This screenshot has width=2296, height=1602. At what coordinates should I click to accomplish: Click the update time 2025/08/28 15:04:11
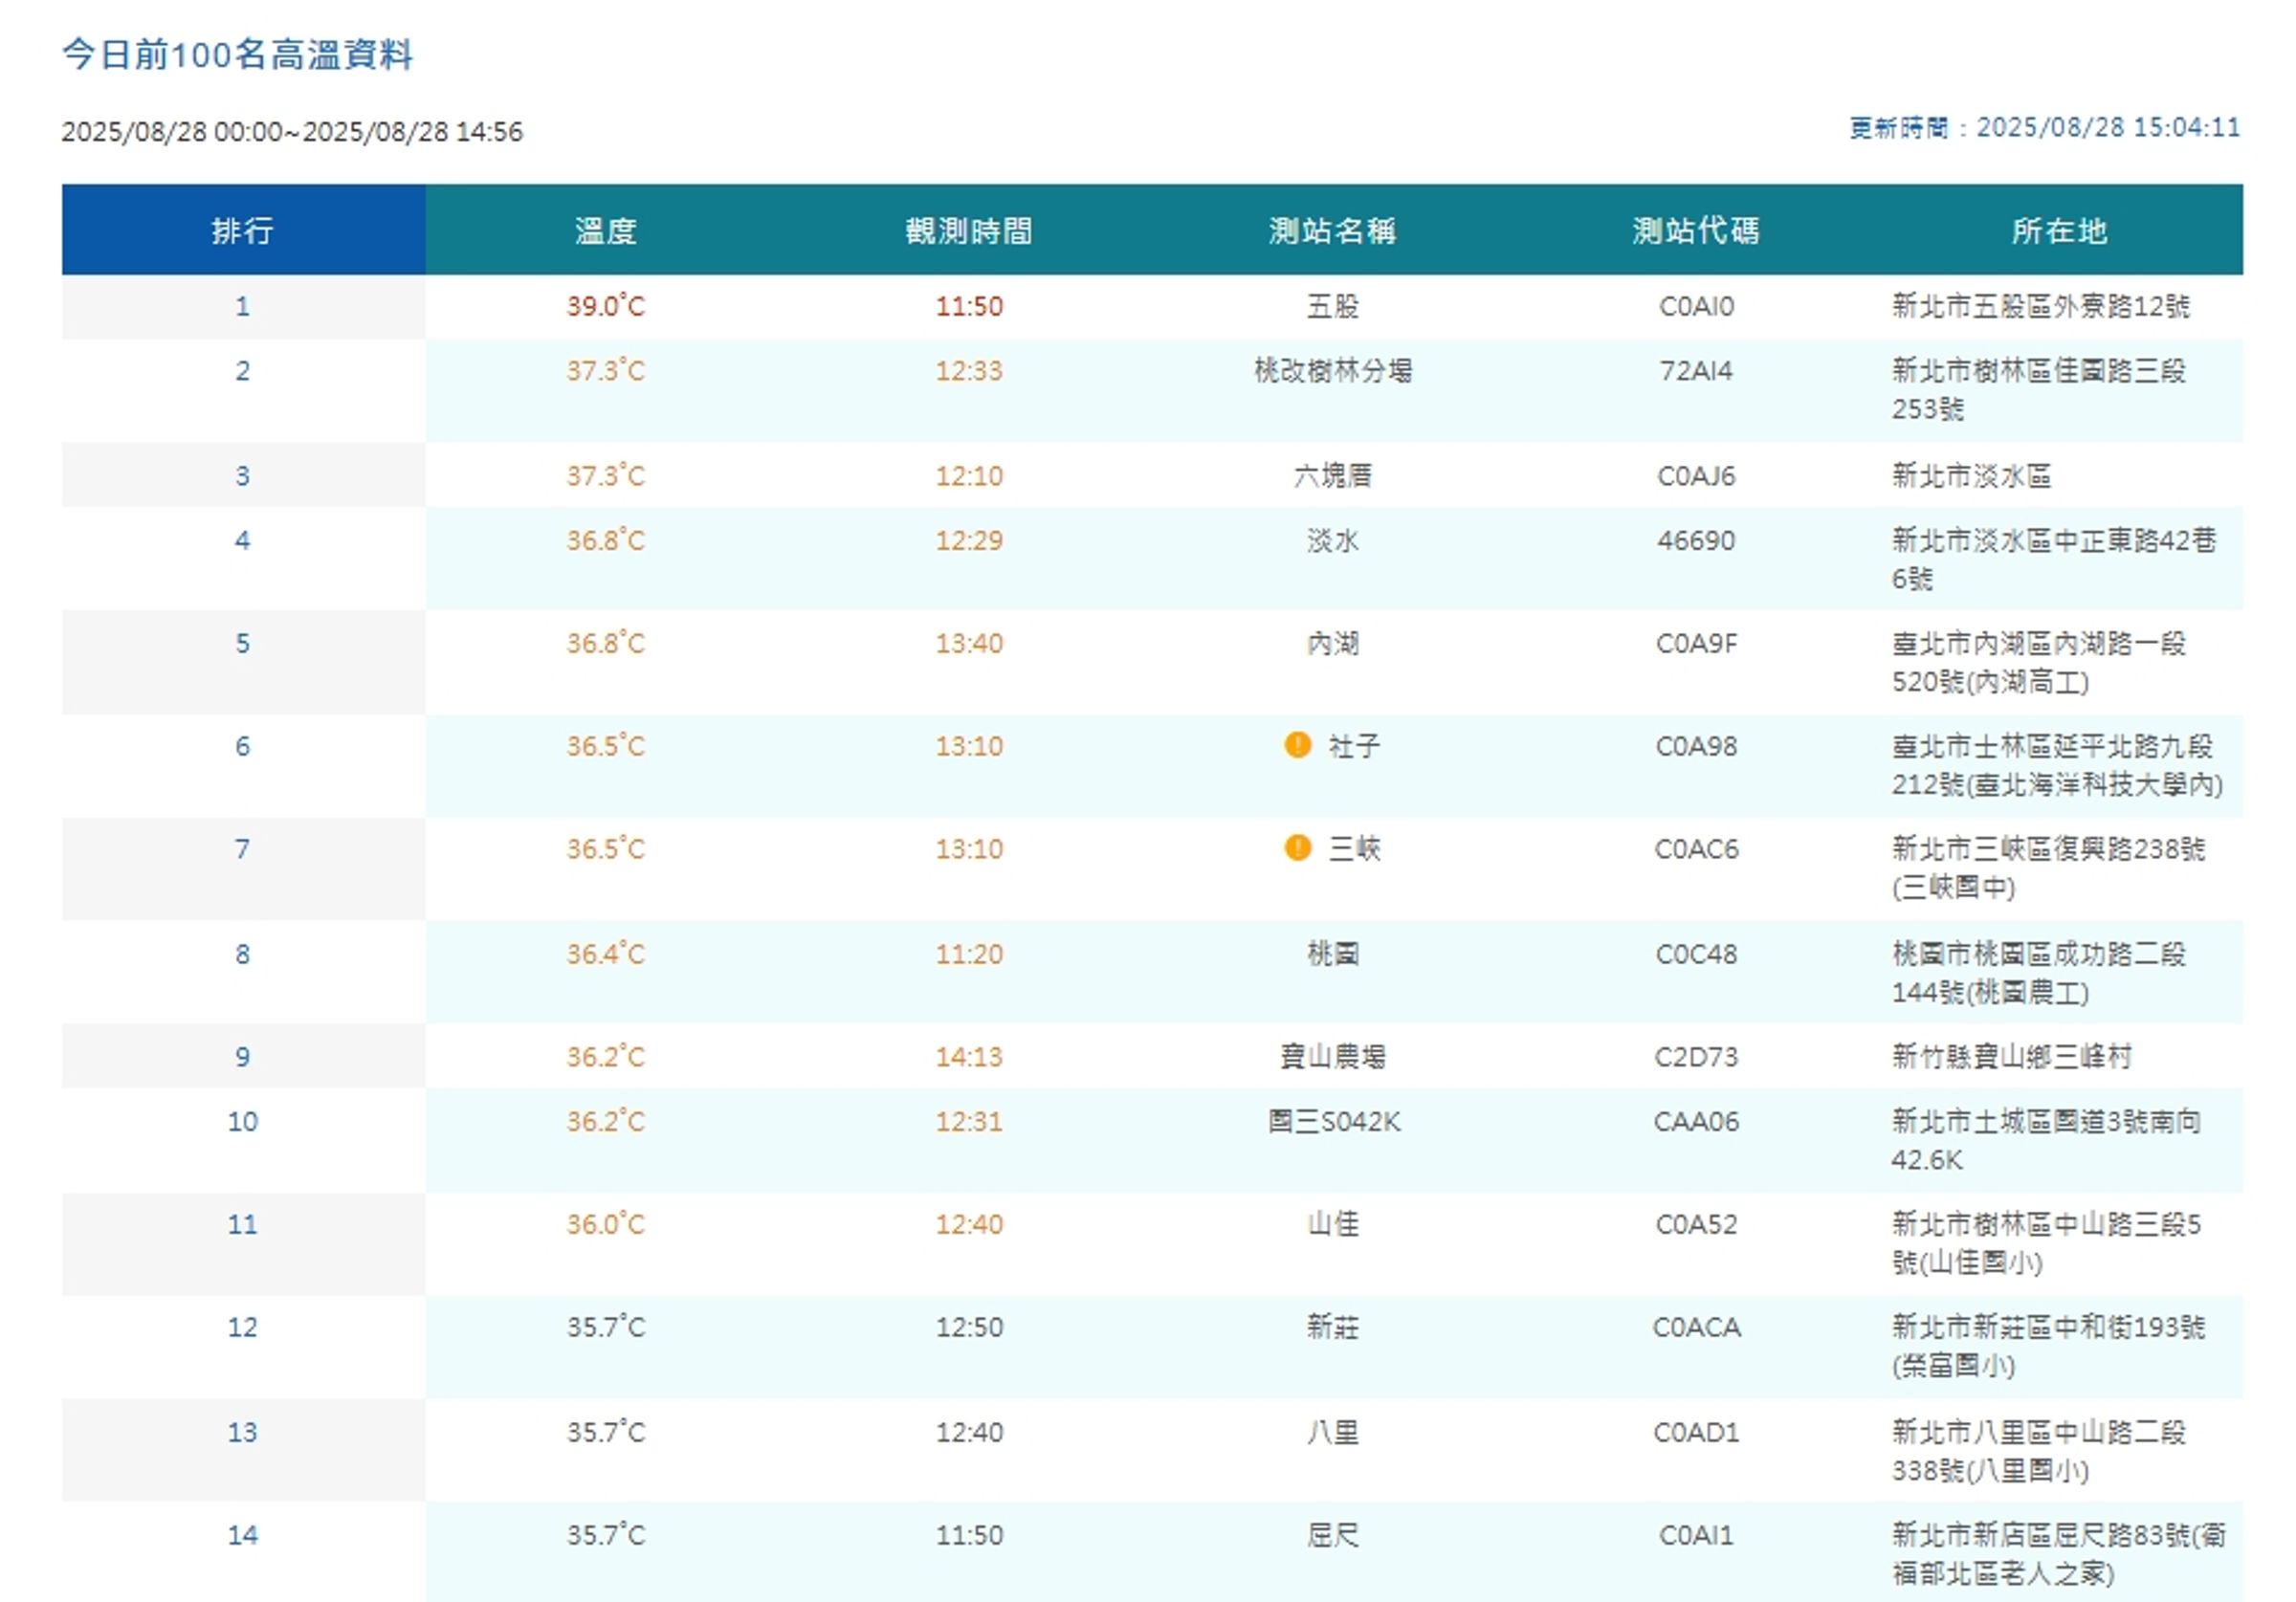(2108, 127)
